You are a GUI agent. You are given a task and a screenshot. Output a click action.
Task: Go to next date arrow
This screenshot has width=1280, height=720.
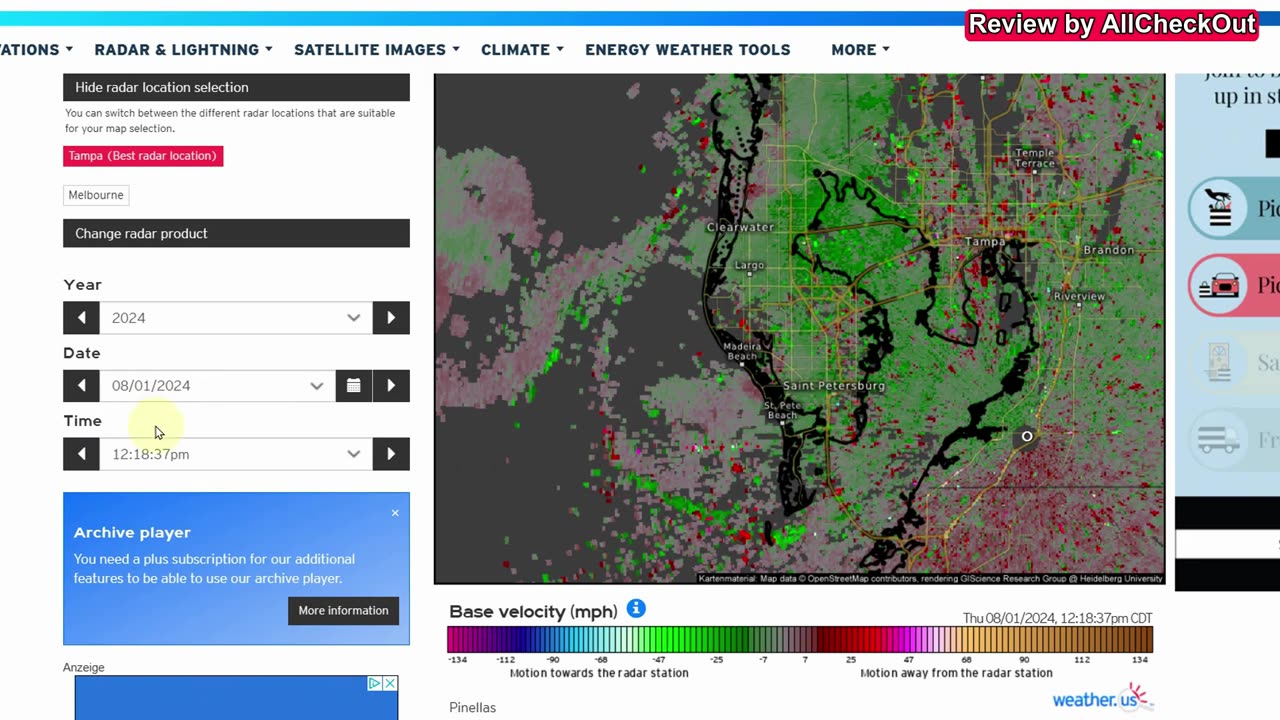(x=391, y=385)
